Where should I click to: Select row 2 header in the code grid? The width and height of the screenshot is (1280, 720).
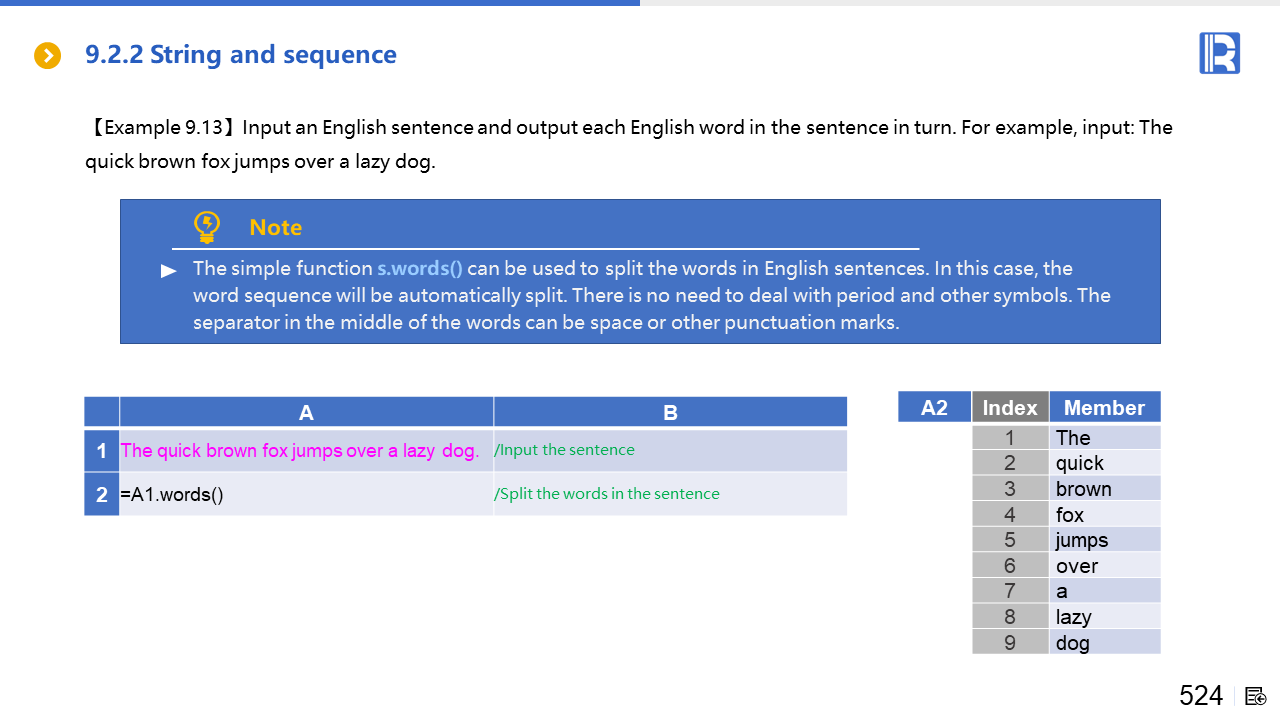[x=102, y=494]
